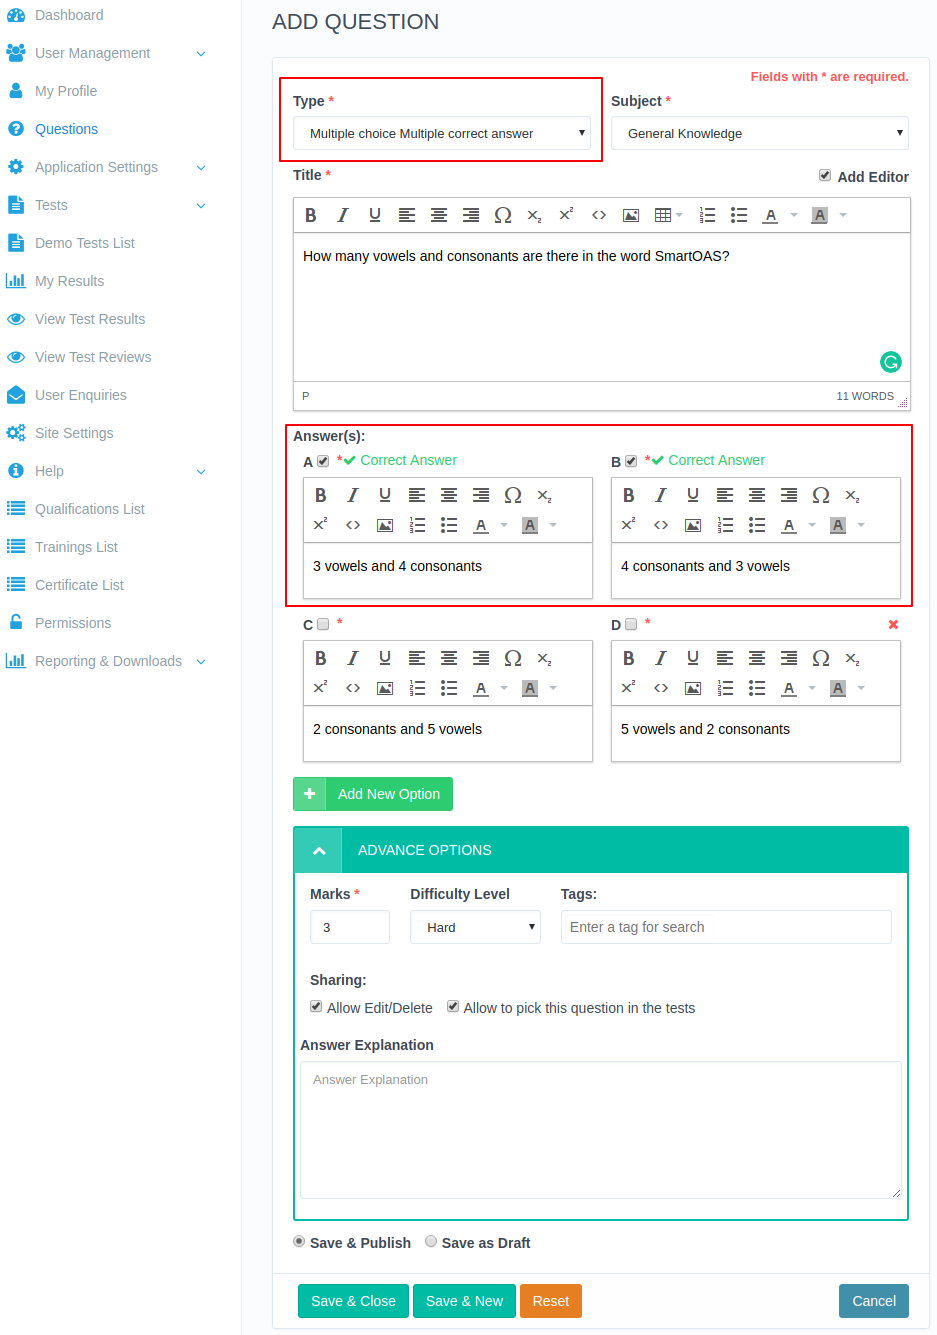Expand Reporting & Downloads submenu
The width and height of the screenshot is (937, 1335).
coord(201,661)
